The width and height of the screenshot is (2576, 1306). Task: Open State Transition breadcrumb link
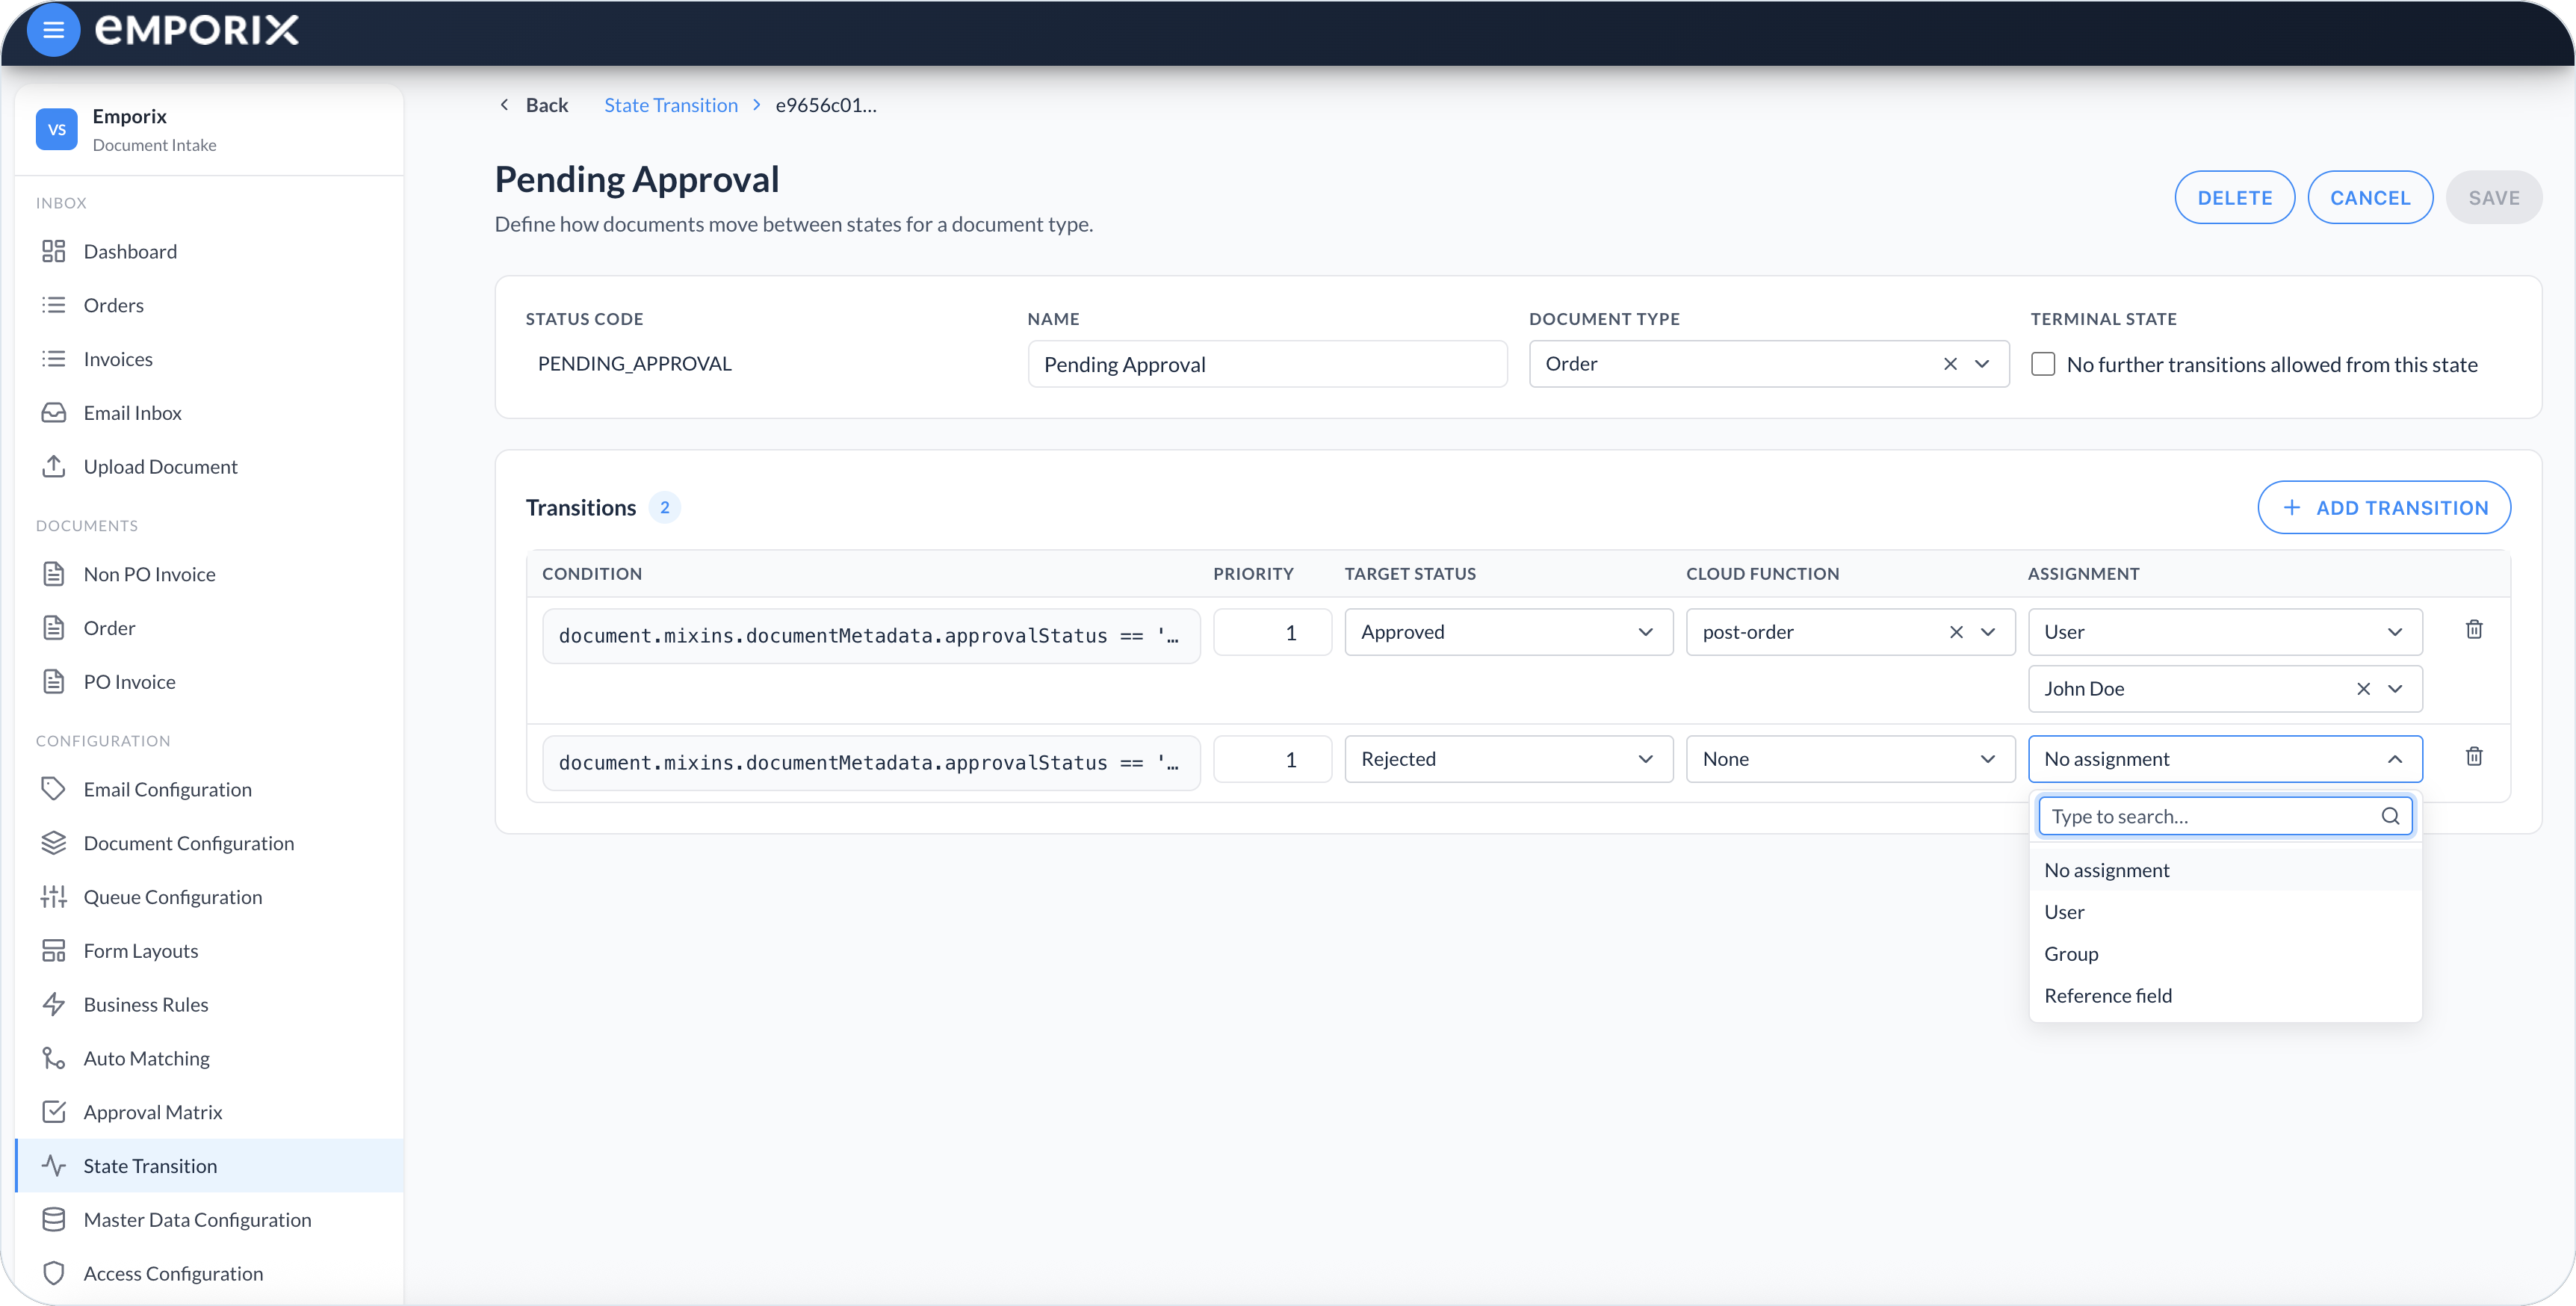tap(671, 105)
